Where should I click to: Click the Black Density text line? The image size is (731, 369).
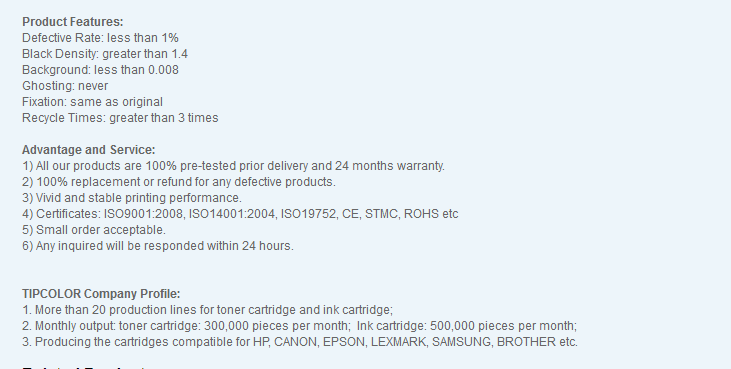click(105, 54)
